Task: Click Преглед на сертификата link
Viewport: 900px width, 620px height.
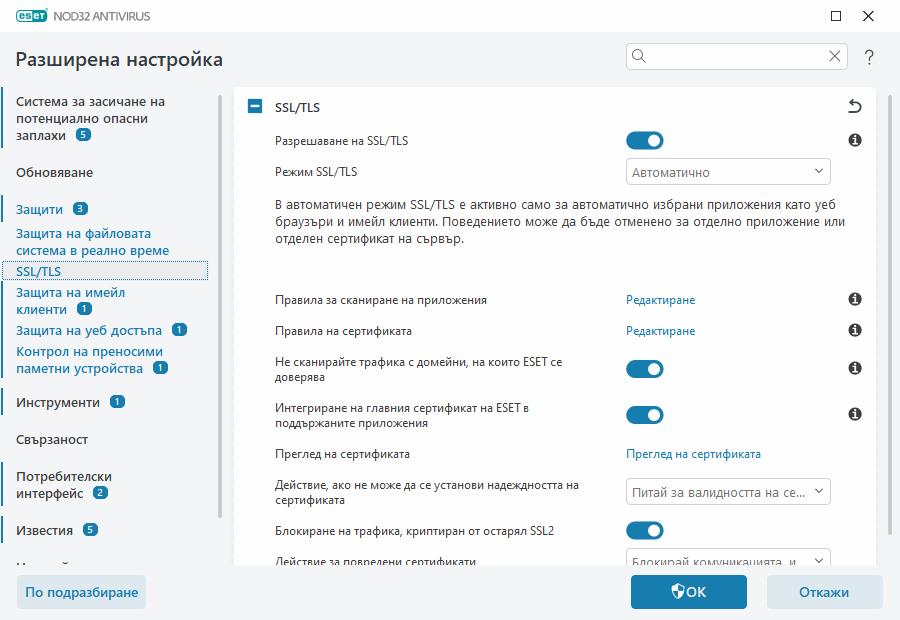Action: (693, 453)
